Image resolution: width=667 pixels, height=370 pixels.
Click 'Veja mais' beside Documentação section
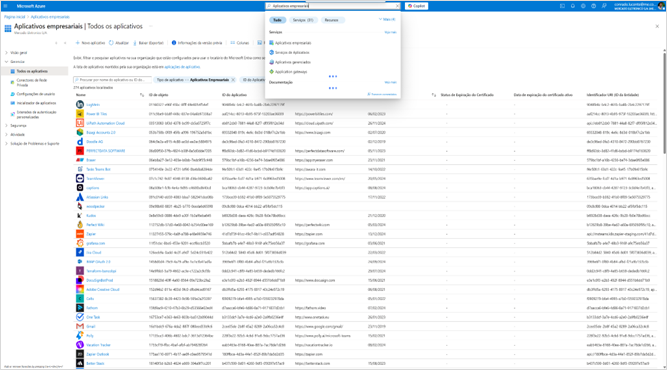[x=390, y=83]
